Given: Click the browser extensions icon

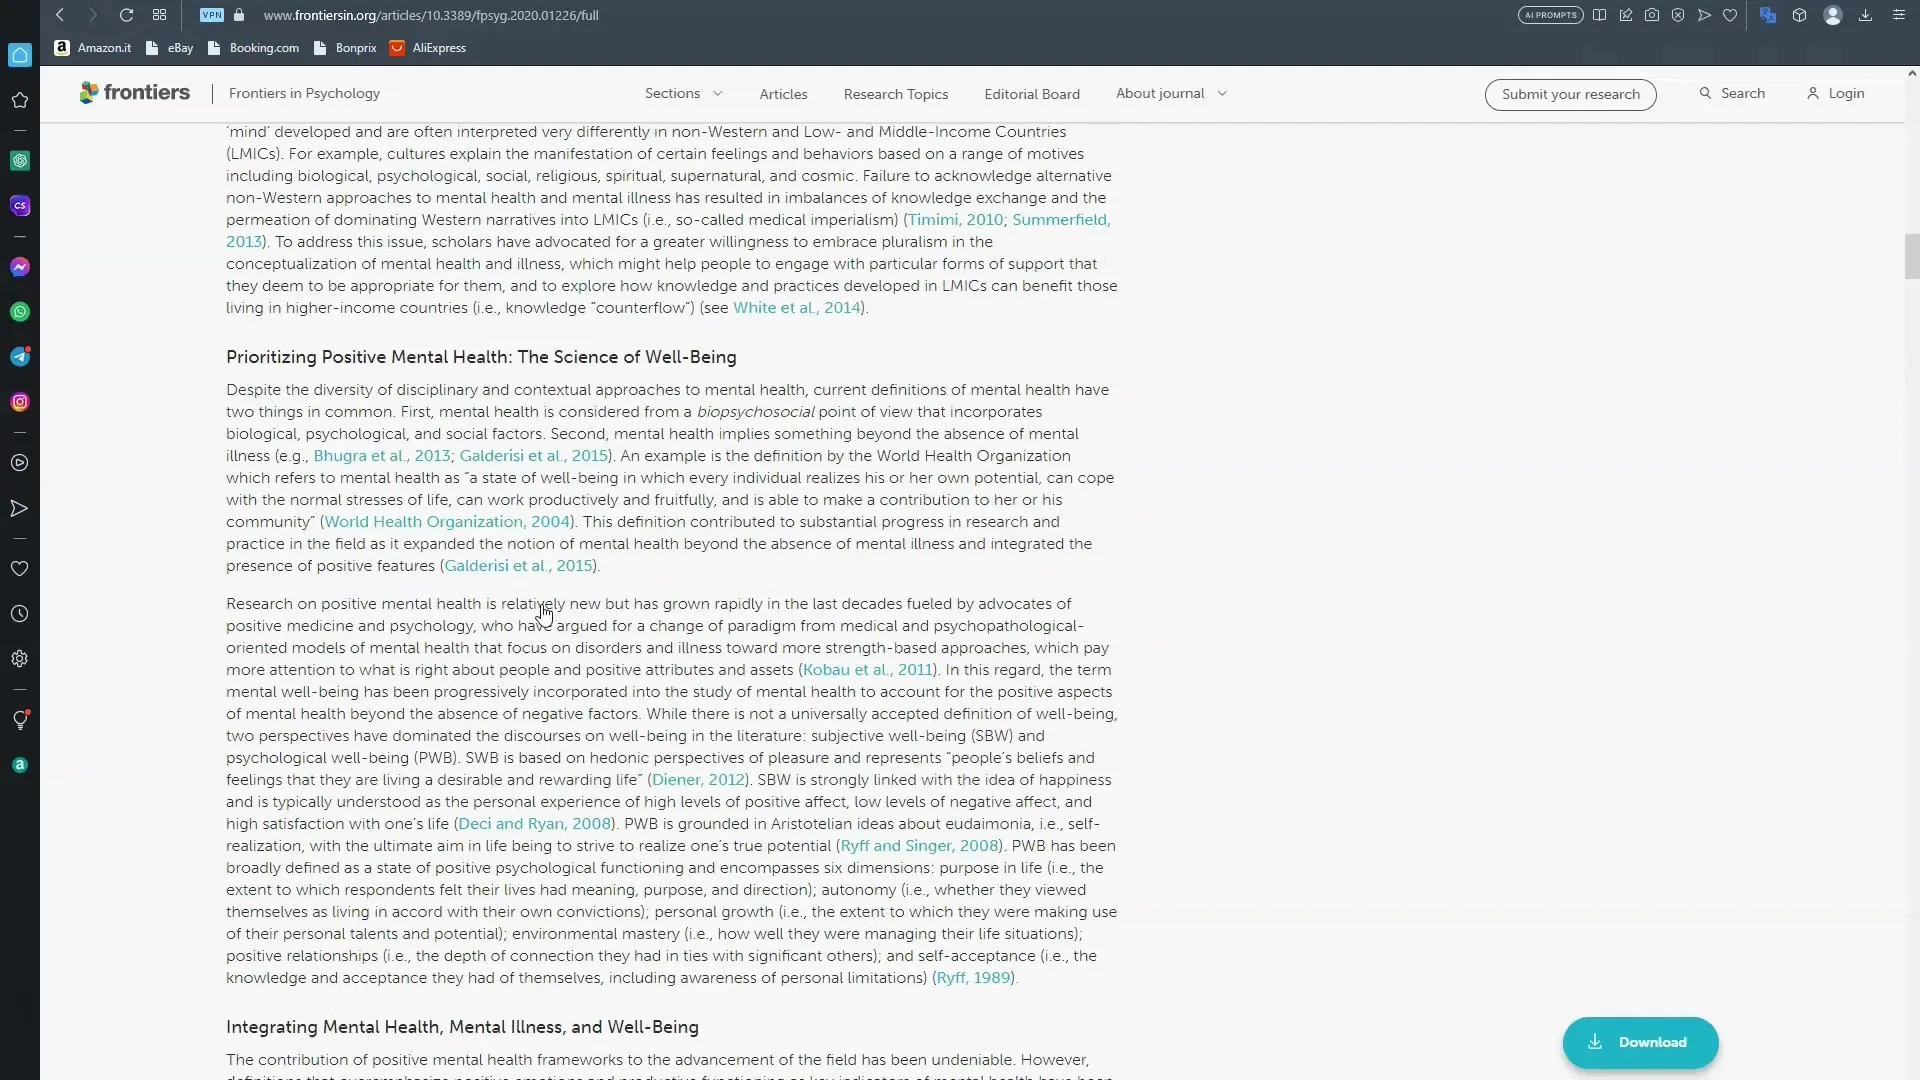Looking at the screenshot, I should coord(1799,15).
